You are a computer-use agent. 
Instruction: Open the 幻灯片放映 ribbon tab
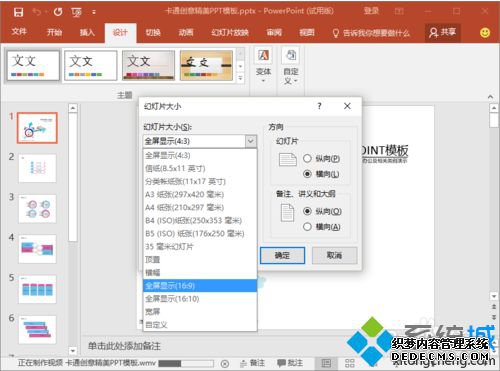tap(230, 32)
